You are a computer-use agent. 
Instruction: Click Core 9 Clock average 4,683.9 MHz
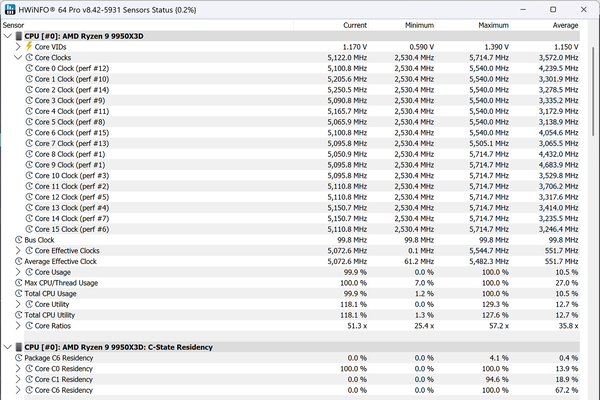point(558,165)
